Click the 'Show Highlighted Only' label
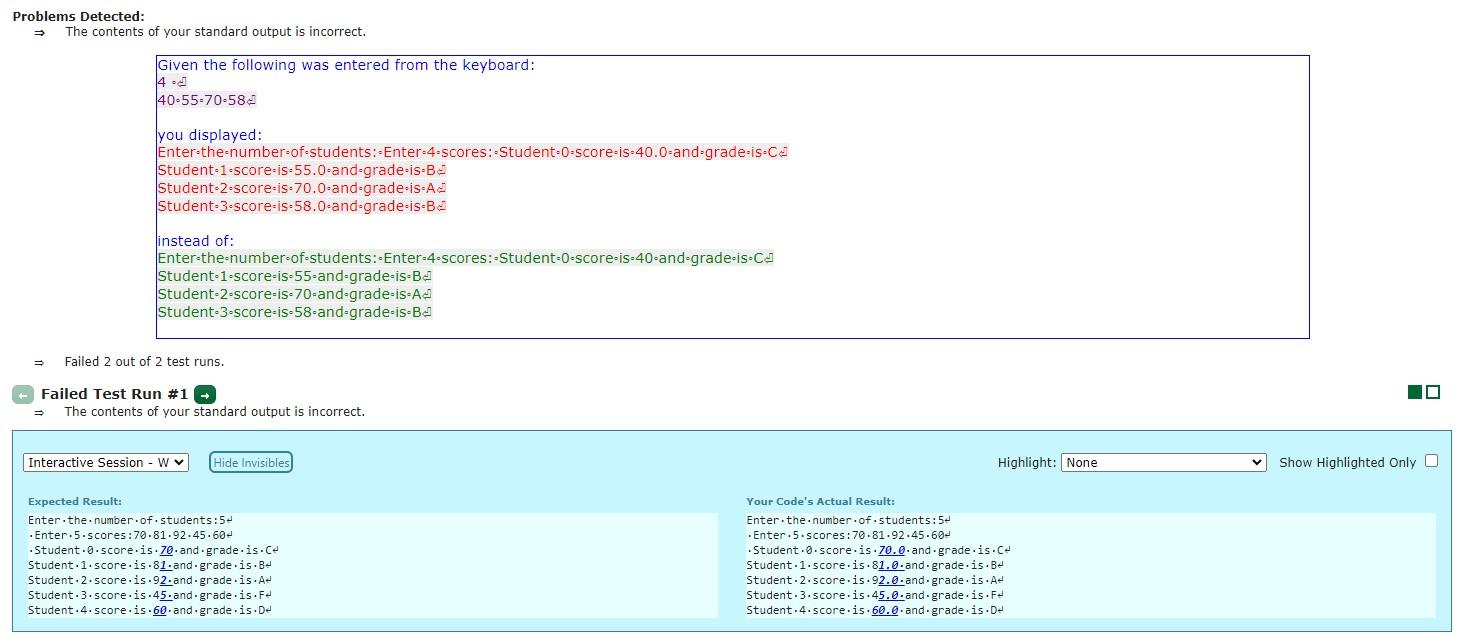Screen dimensions: 1460x639 point(1347,462)
